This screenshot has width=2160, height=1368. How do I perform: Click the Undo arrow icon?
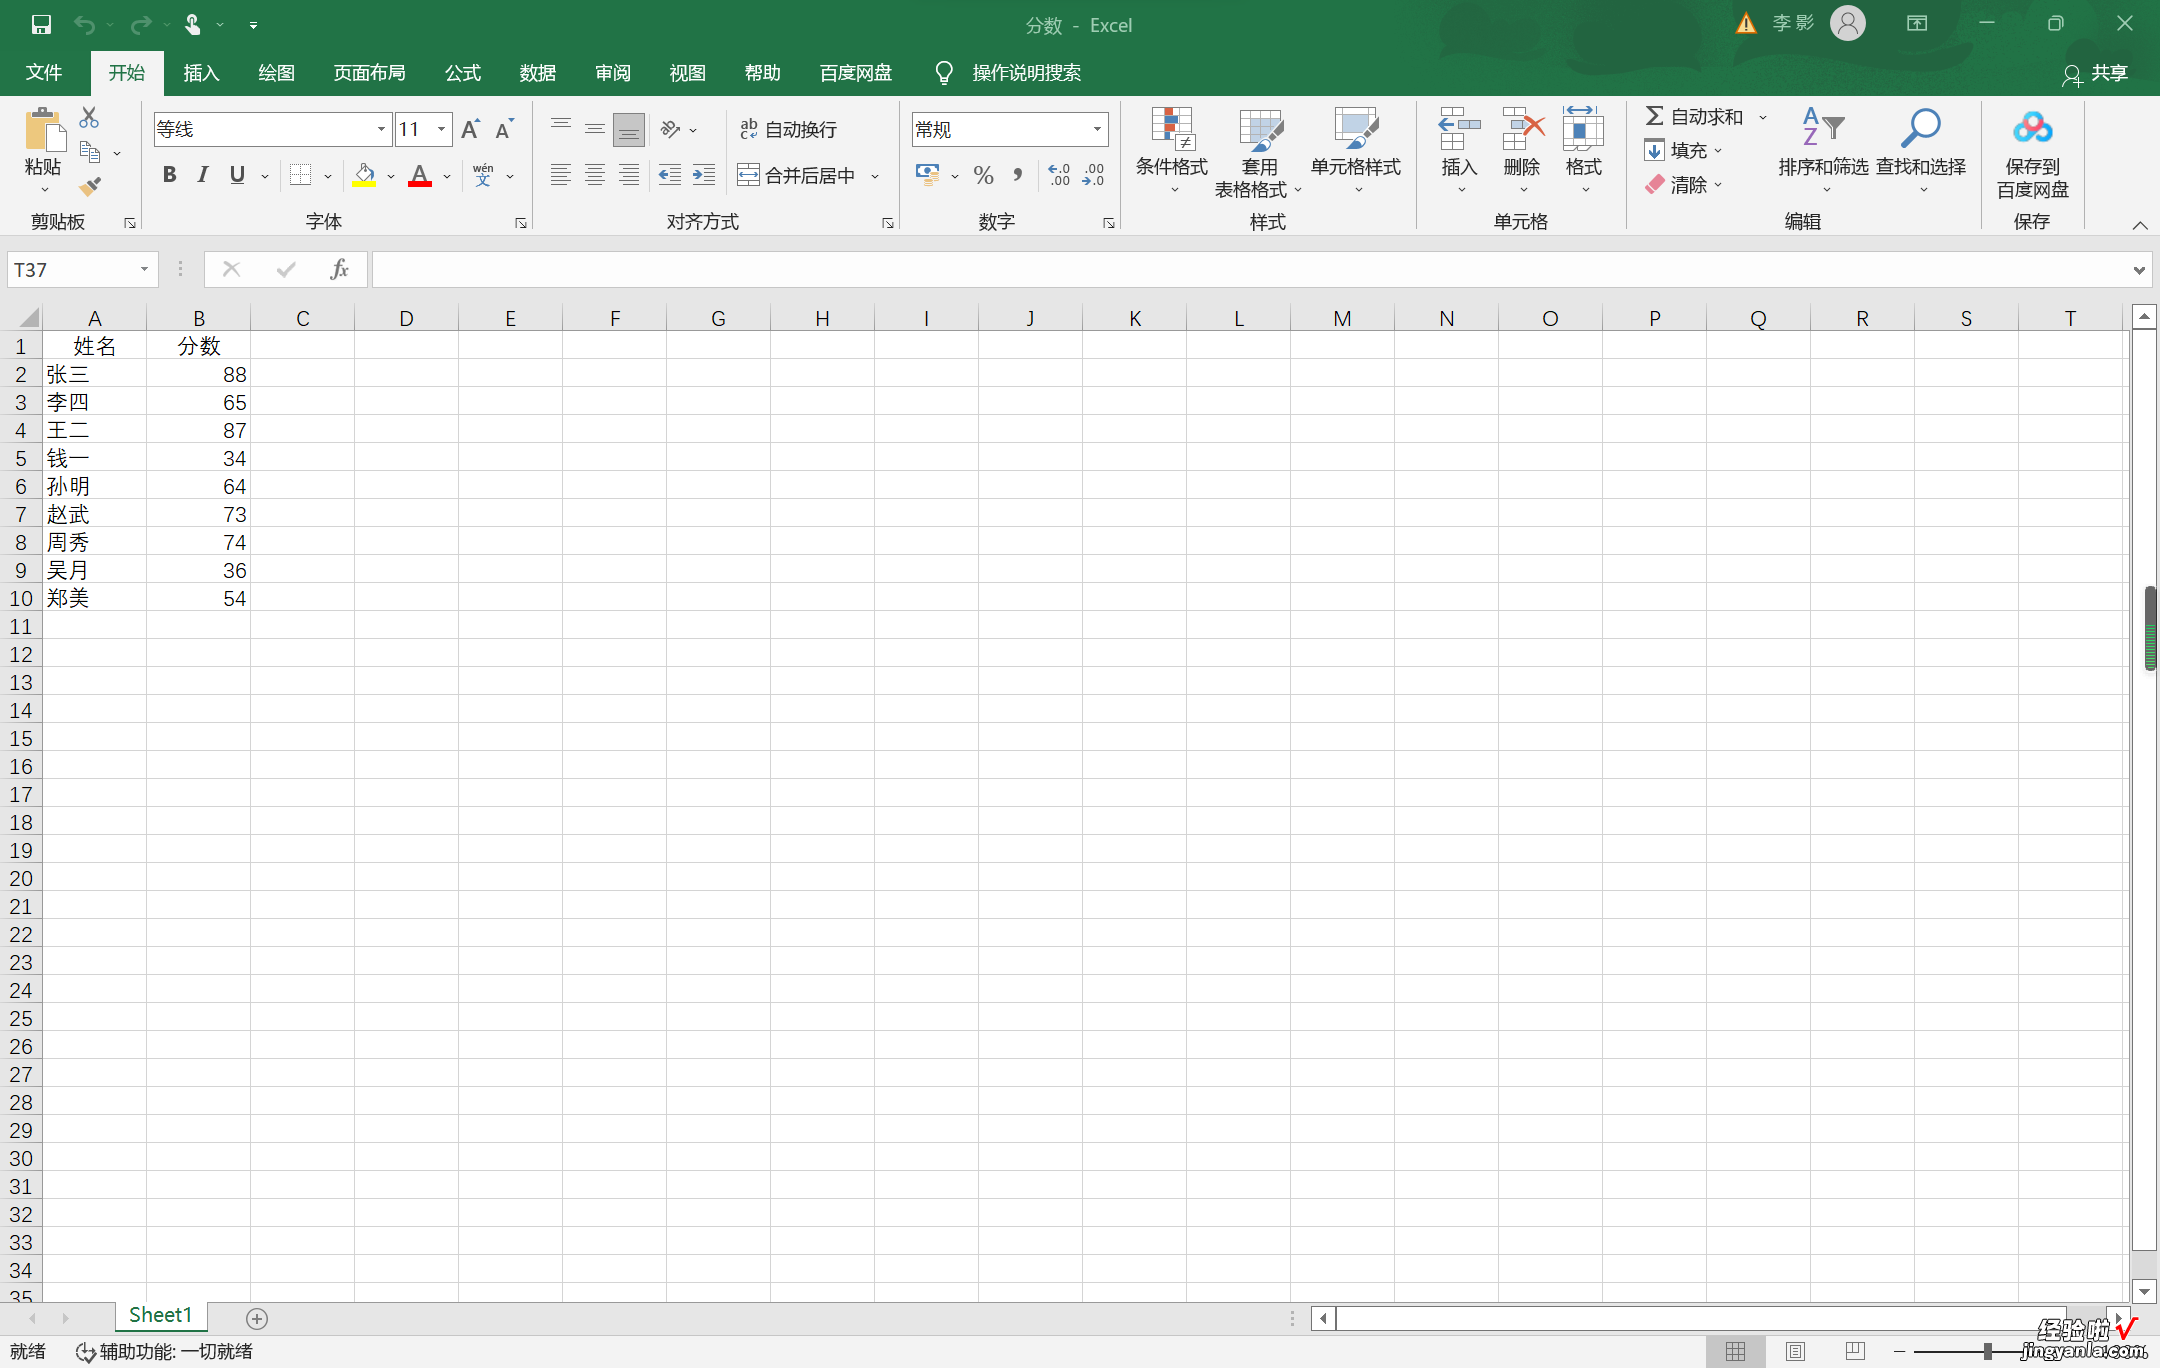pos(84,24)
